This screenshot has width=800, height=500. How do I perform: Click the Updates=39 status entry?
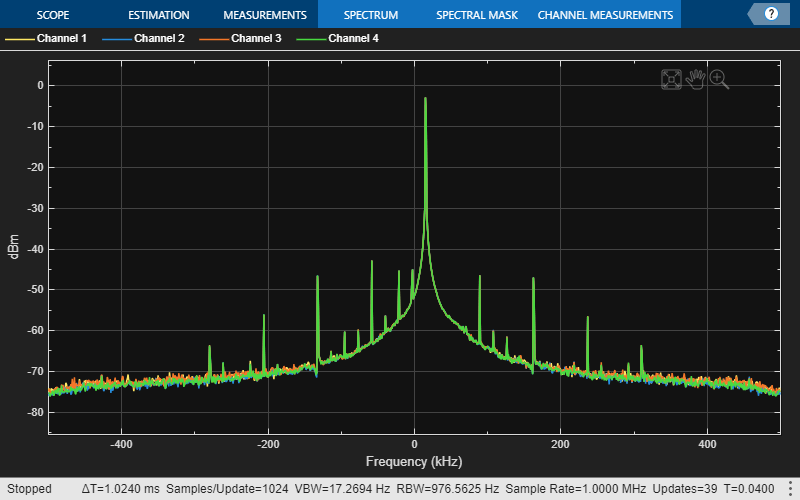pos(684,488)
